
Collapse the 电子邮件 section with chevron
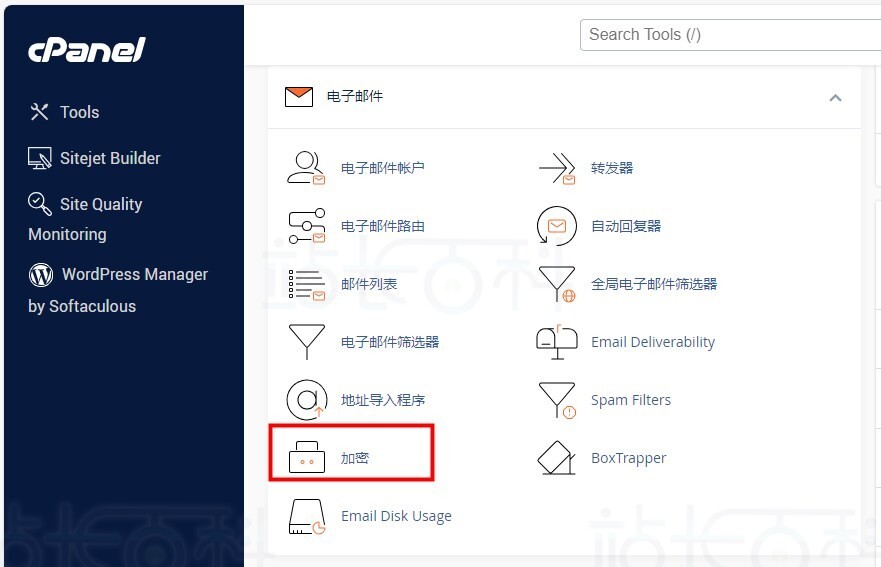coord(835,98)
